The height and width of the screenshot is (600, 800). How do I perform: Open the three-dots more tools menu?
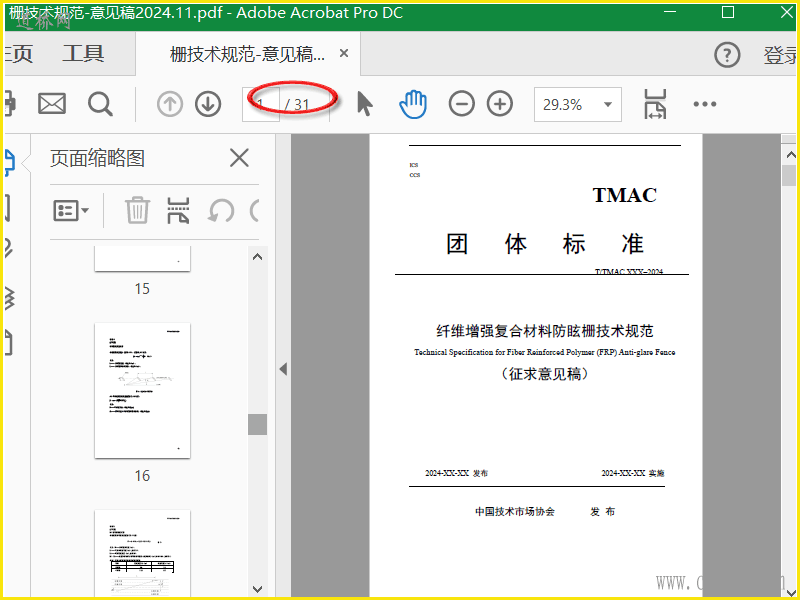pyautogui.click(x=705, y=104)
